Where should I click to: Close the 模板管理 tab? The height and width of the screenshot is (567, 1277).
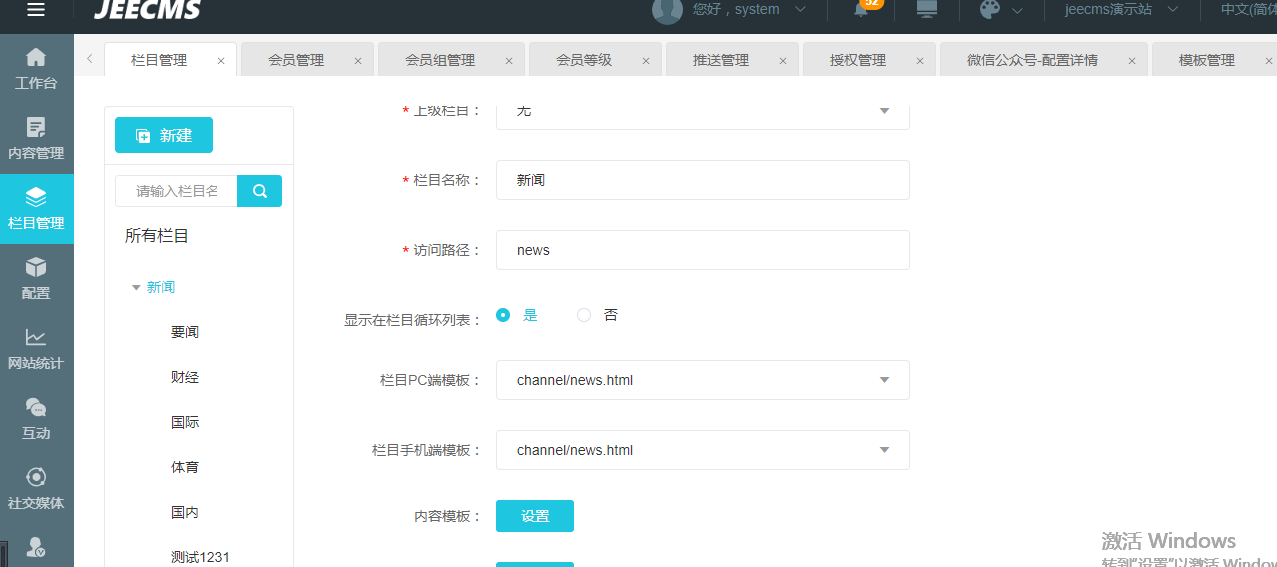(1268, 61)
